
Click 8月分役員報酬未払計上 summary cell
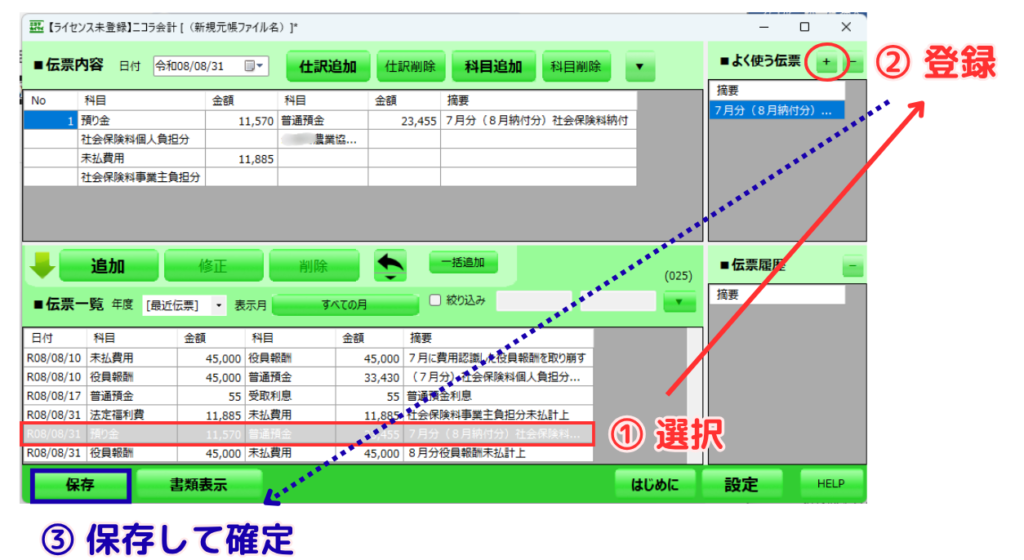(x=498, y=453)
